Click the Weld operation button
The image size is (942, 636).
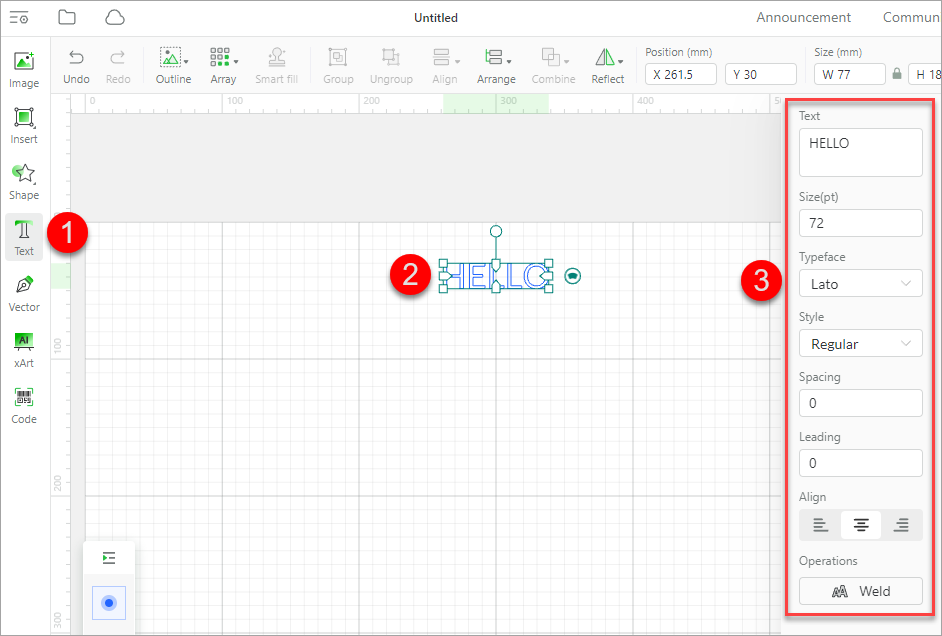[860, 591]
